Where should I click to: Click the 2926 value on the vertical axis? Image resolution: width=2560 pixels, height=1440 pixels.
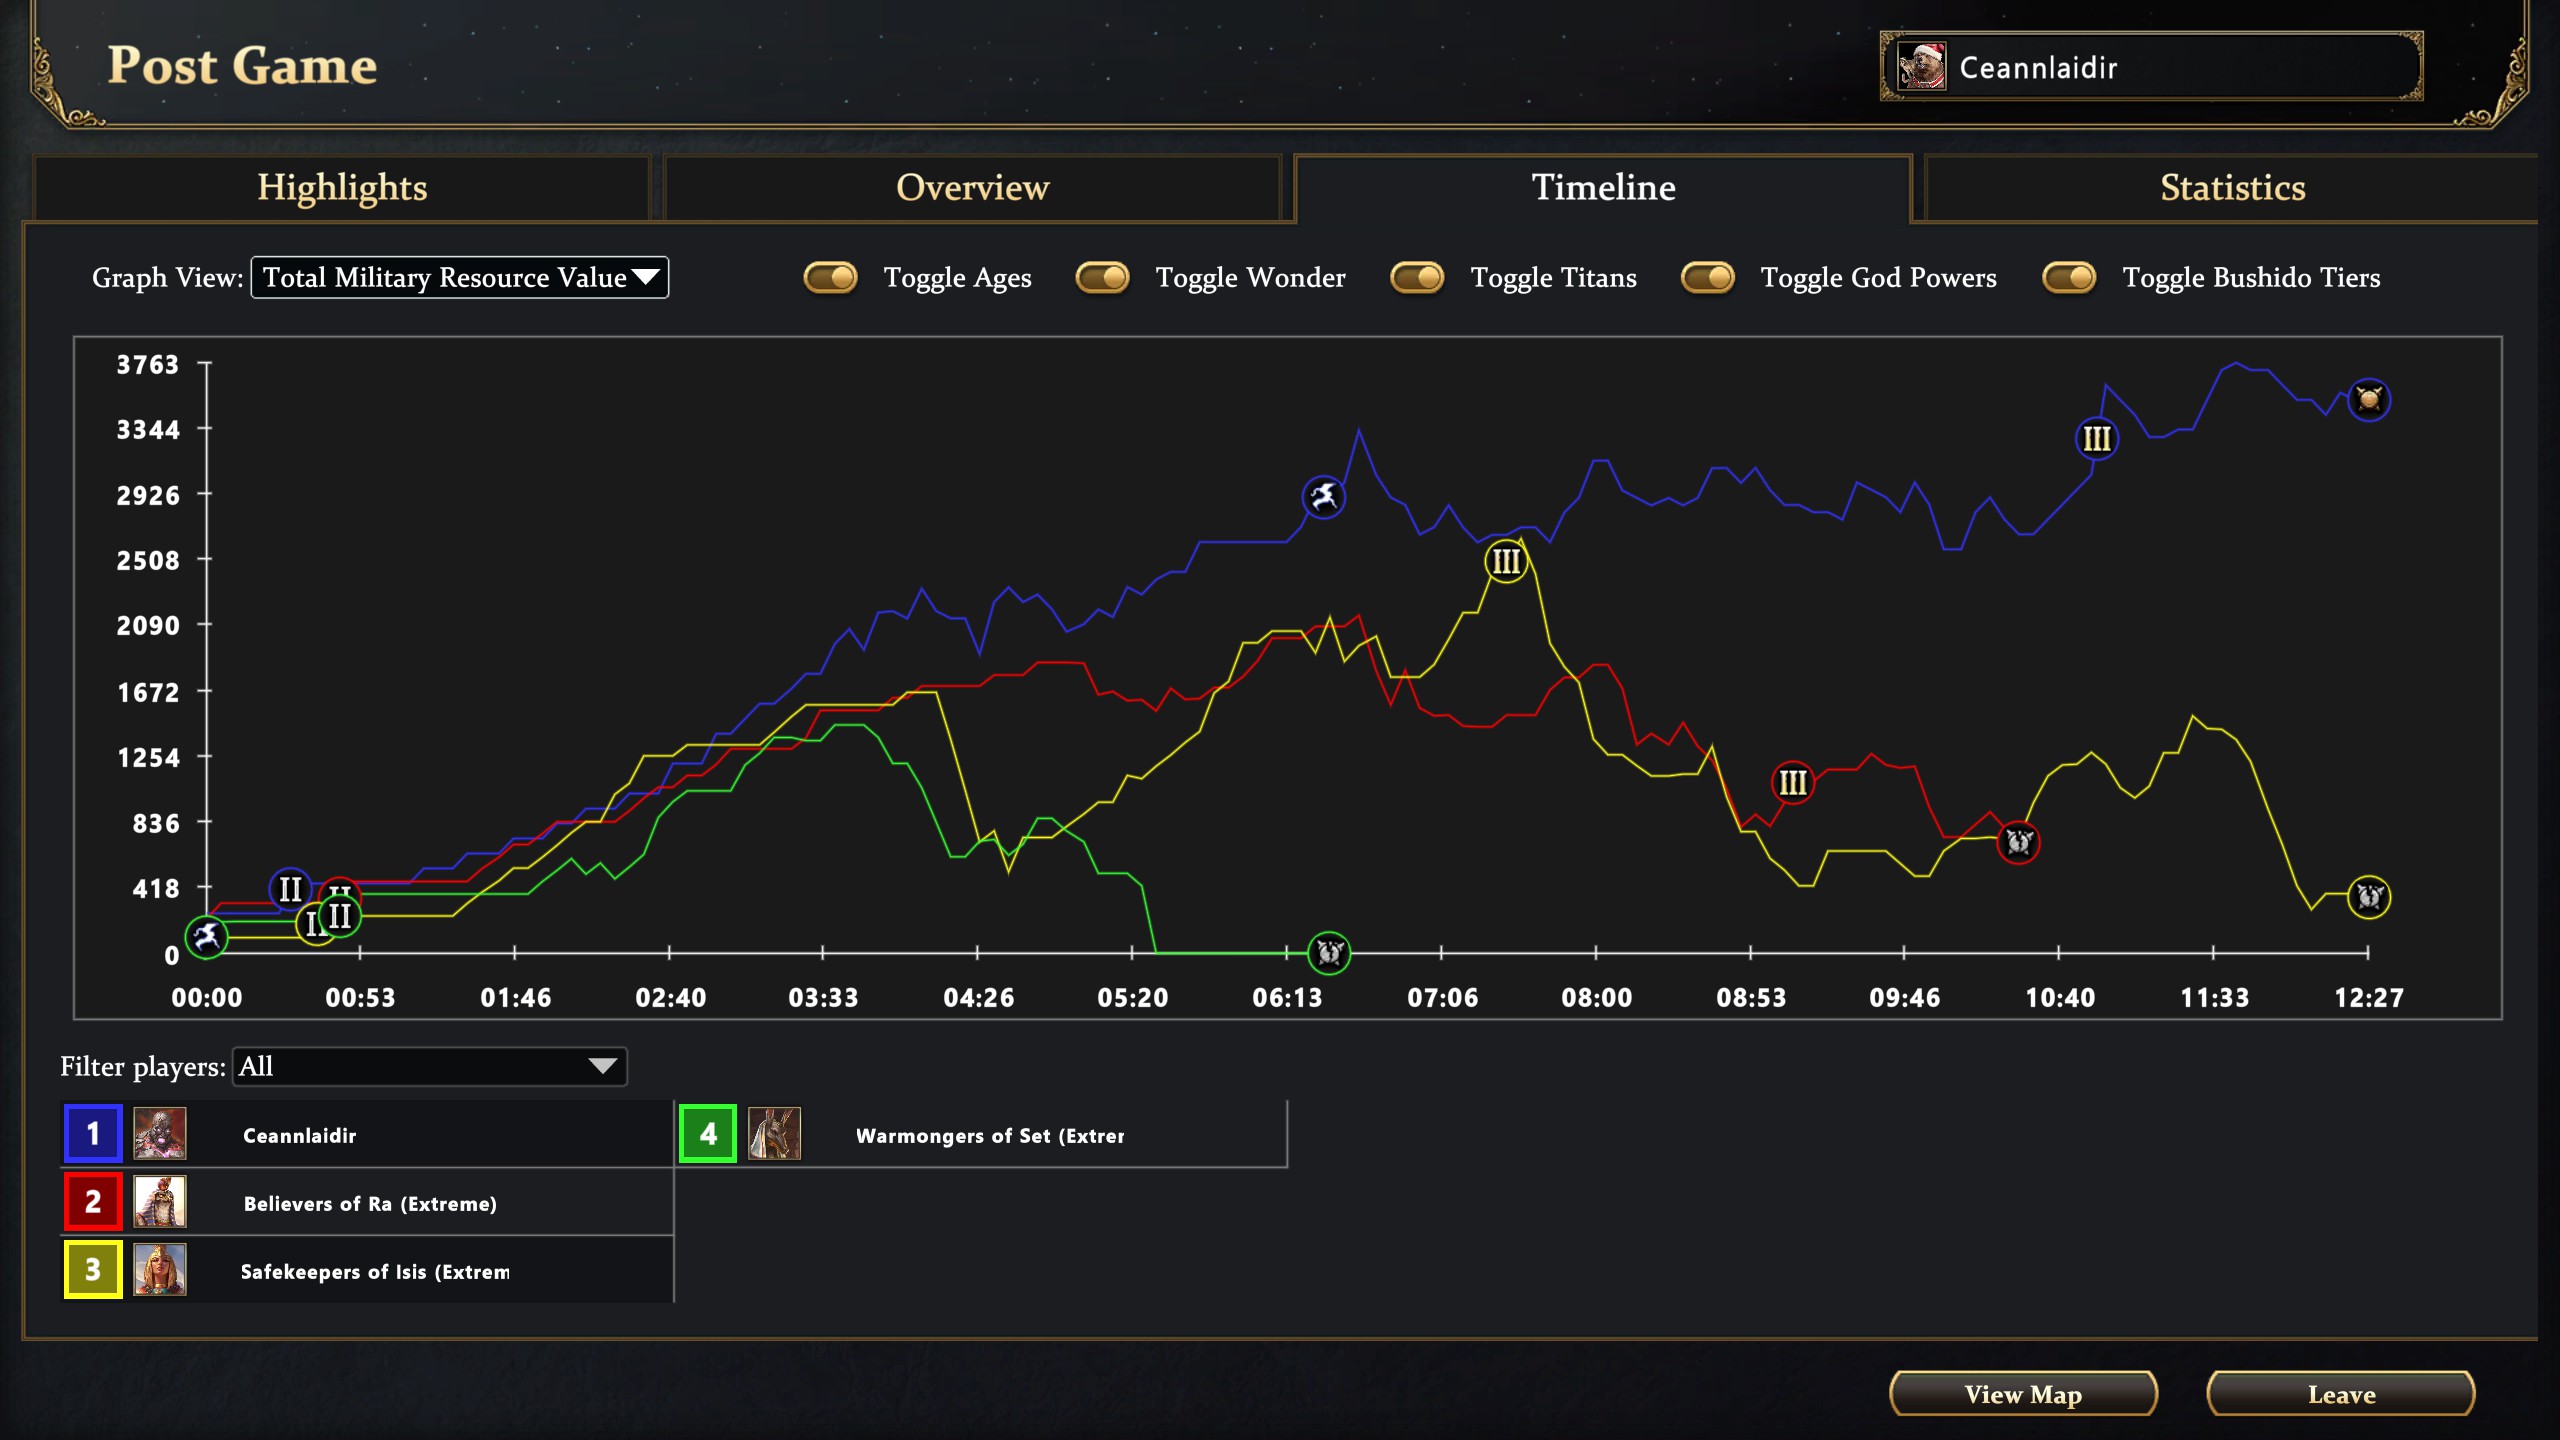(x=148, y=496)
